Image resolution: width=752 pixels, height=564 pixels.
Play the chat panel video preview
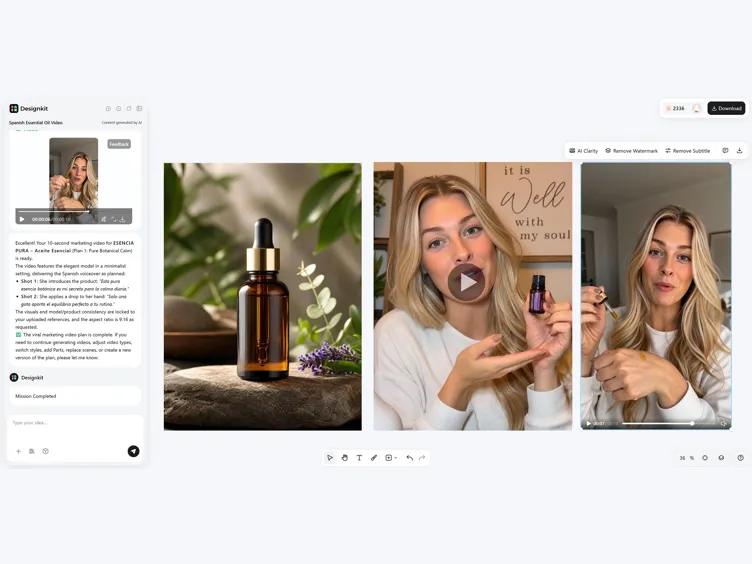22,219
